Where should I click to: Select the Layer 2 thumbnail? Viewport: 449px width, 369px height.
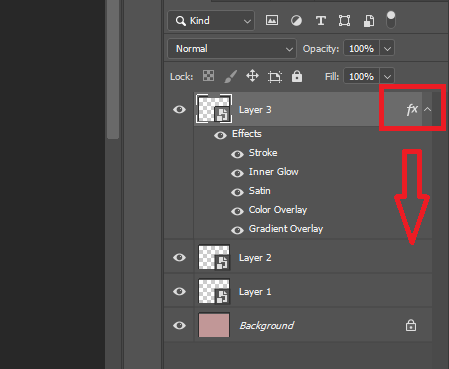coord(214,257)
